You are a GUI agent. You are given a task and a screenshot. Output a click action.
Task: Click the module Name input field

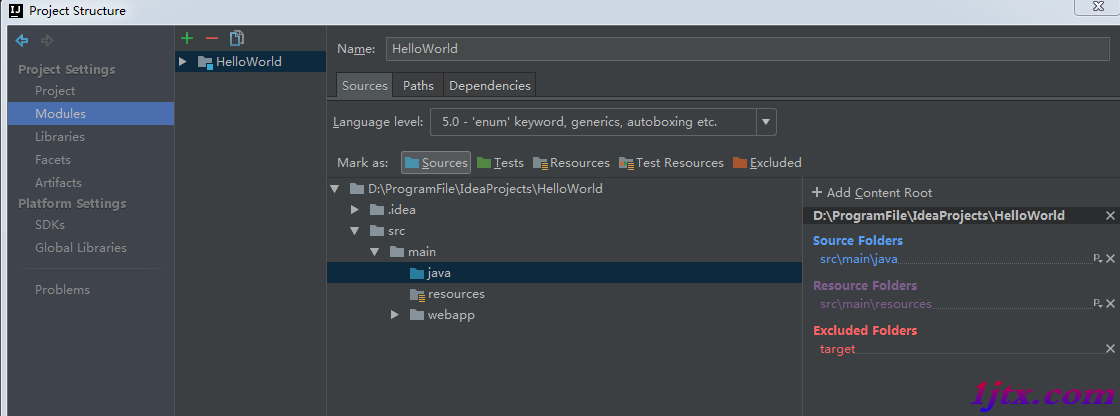click(x=747, y=49)
